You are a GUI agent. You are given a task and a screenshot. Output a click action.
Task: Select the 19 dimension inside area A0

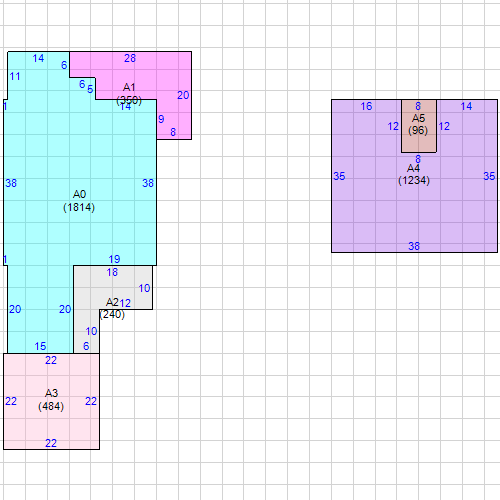click(x=114, y=259)
